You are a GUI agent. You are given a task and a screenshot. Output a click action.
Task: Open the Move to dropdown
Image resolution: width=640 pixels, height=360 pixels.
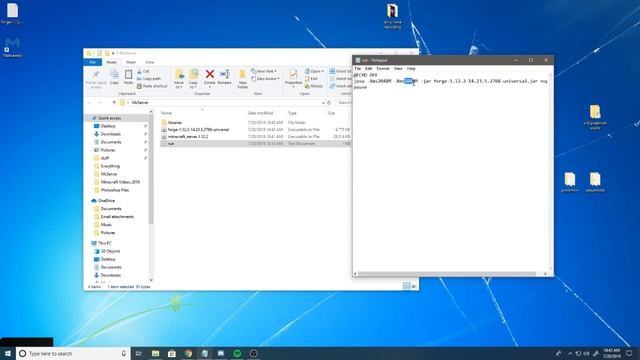179,79
